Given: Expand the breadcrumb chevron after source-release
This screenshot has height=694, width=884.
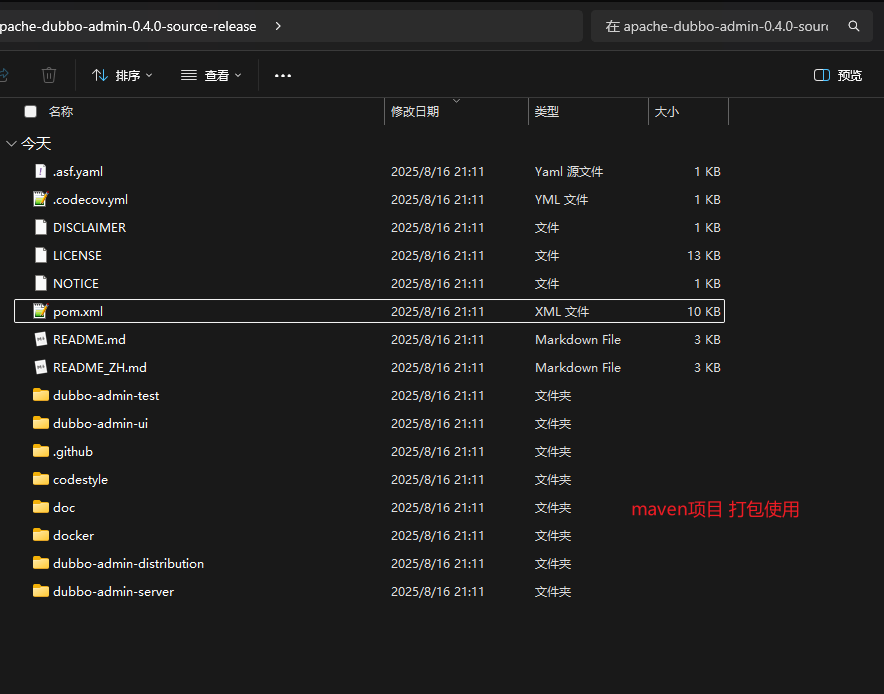Looking at the screenshot, I should click(x=278, y=26).
